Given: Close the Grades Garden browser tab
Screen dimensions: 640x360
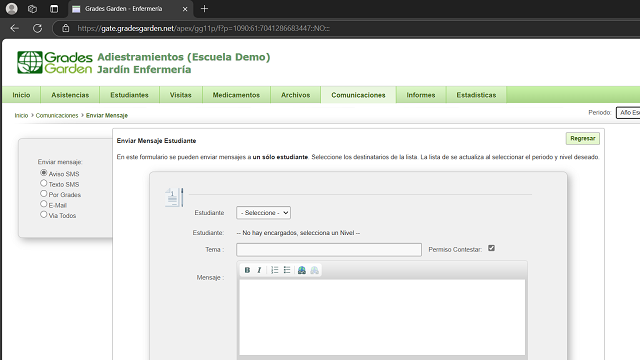Looking at the screenshot, I should click(x=185, y=9).
